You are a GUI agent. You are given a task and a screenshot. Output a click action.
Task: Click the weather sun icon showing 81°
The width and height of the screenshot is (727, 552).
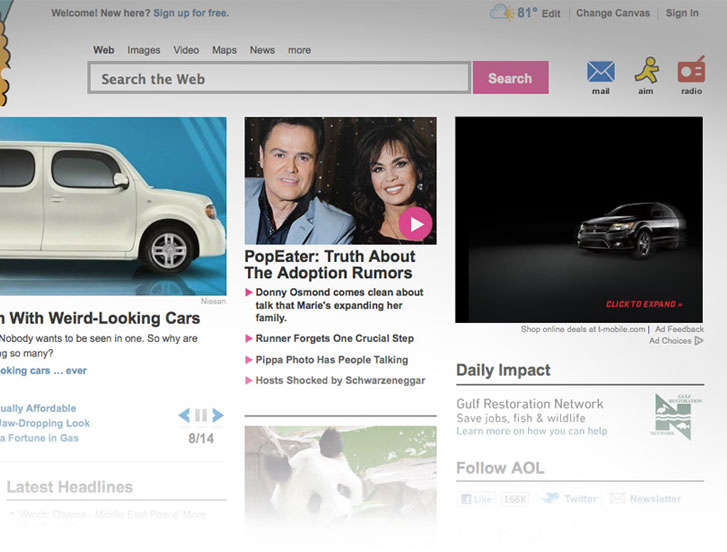502,13
